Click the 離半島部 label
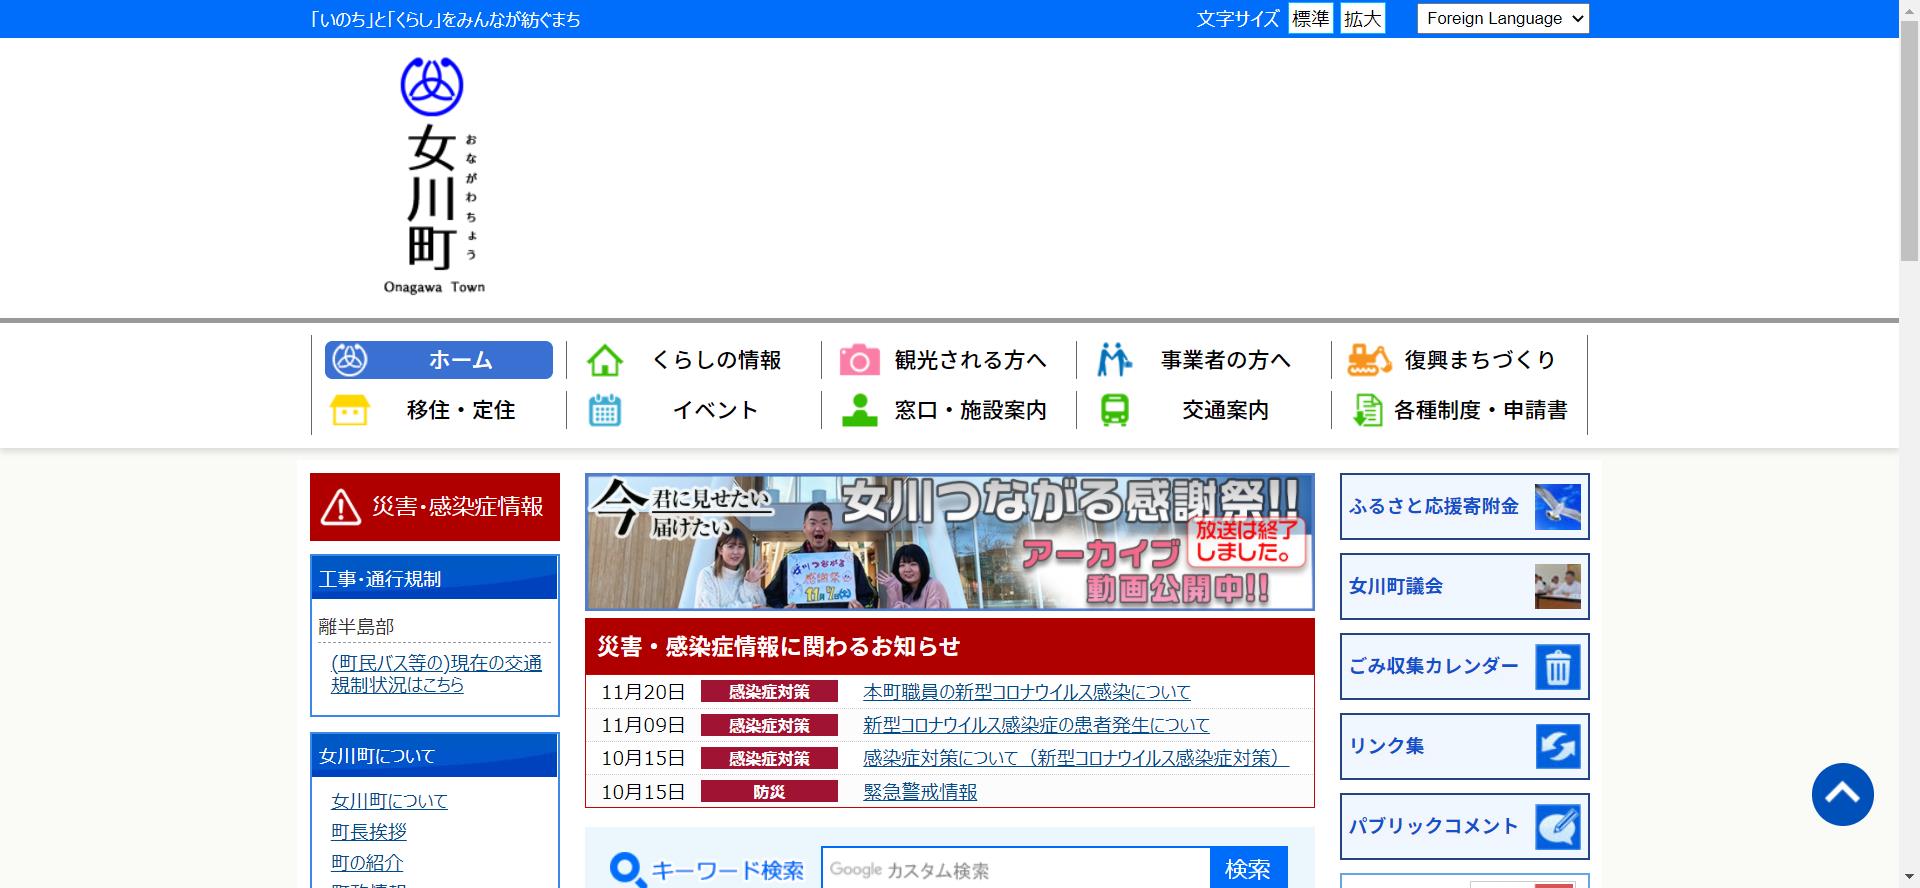The height and width of the screenshot is (888, 1920). [357, 627]
